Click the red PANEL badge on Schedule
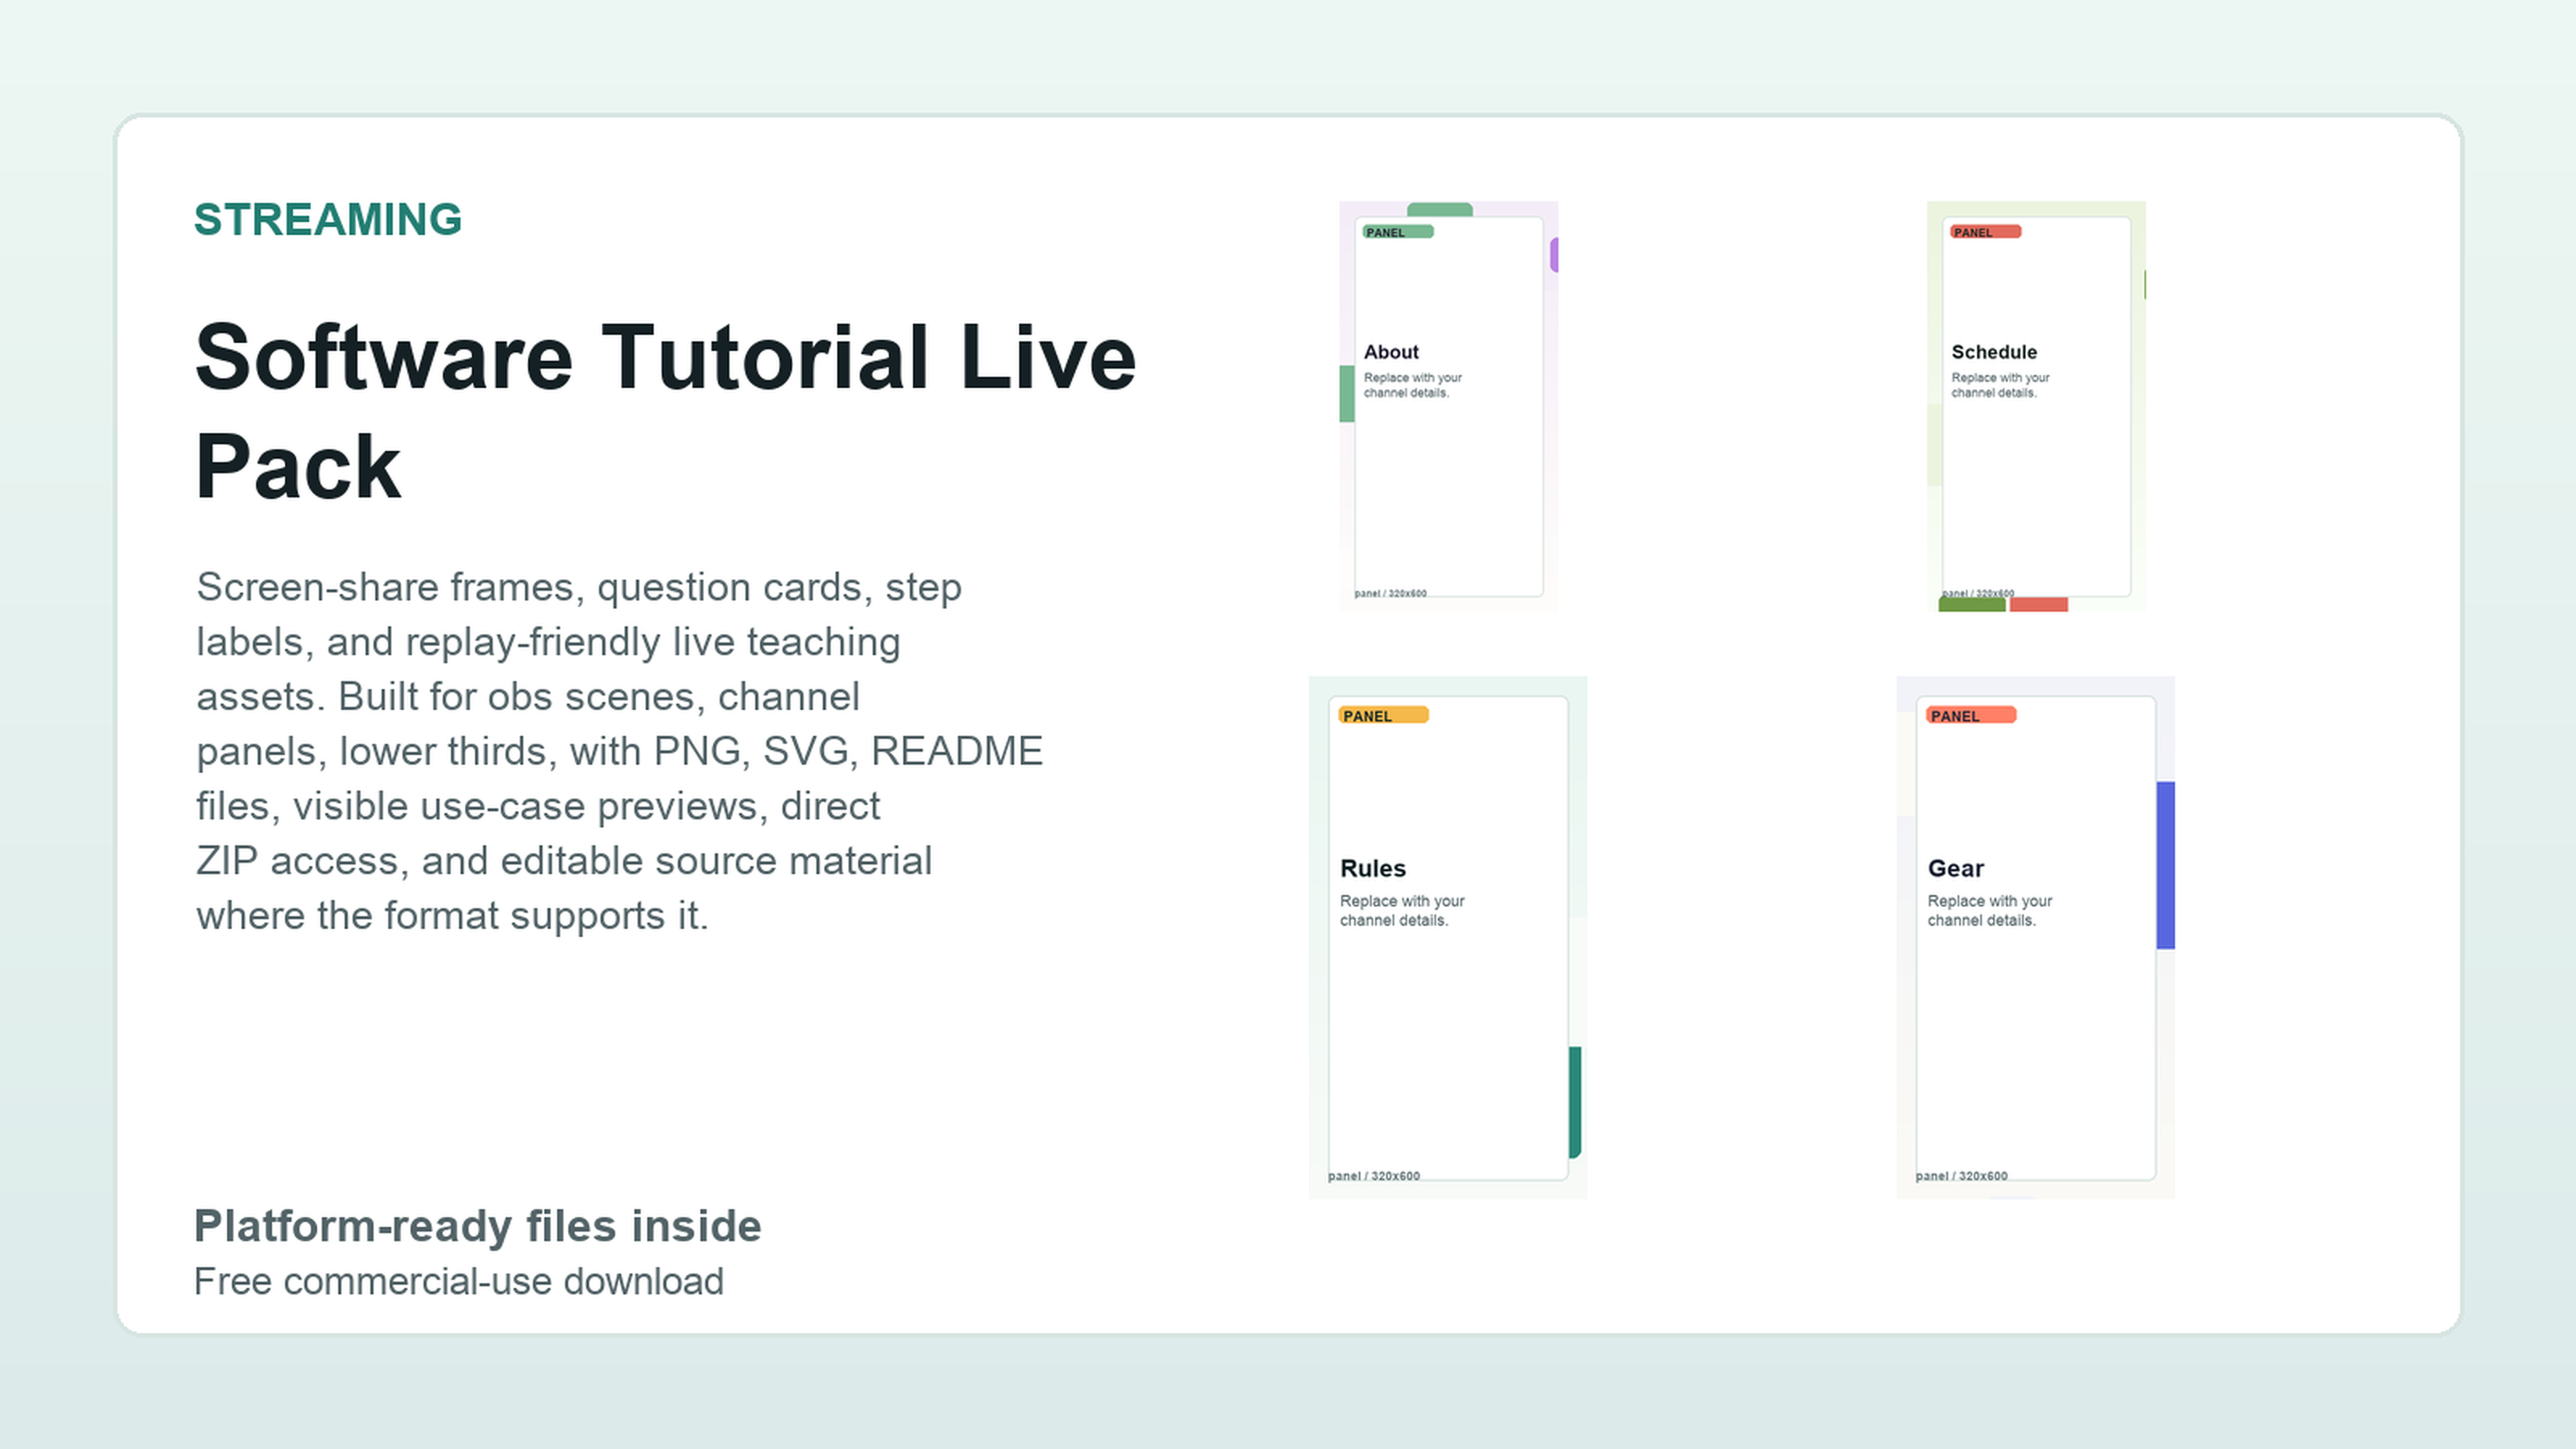2576x1449 pixels. [x=1986, y=232]
